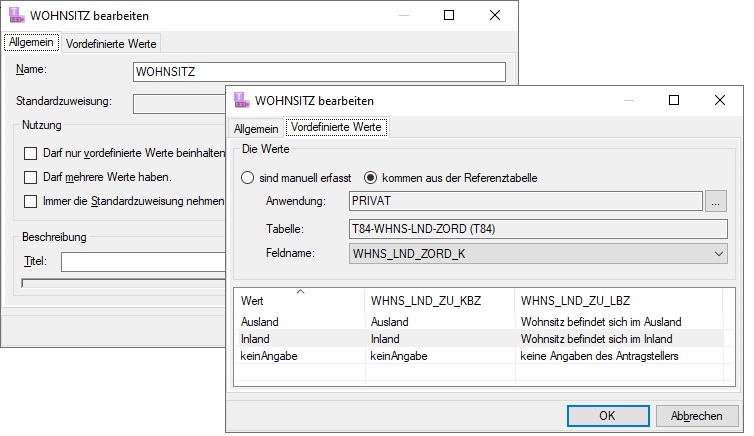Maximize the front WOHNSITZ bearbeiten dialog

674,100
